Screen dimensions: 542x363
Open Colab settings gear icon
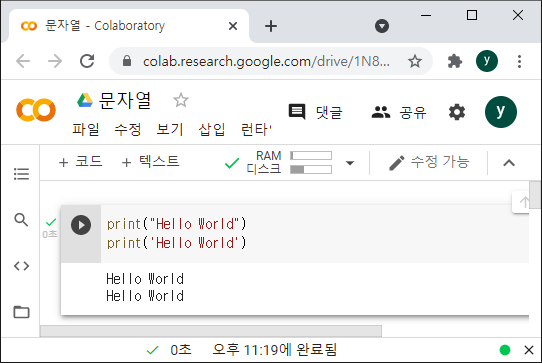click(x=457, y=112)
